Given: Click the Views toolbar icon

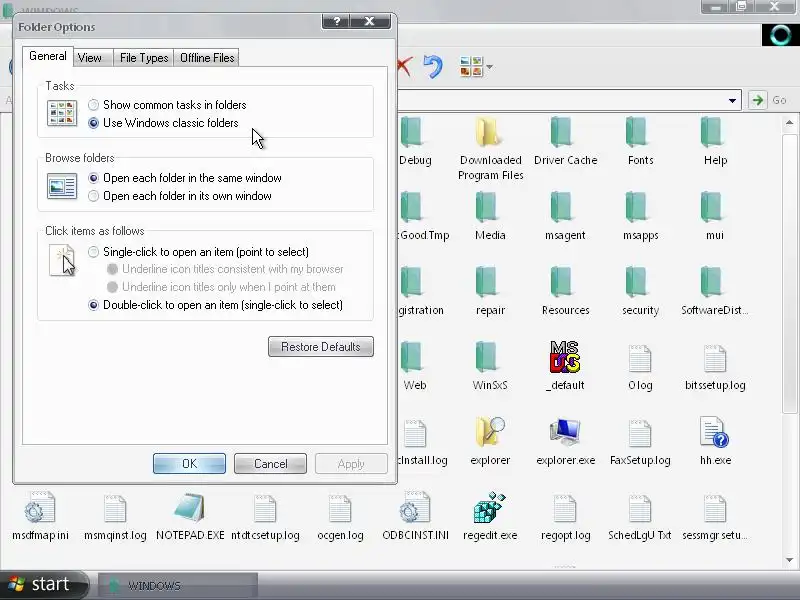Looking at the screenshot, I should 471,67.
